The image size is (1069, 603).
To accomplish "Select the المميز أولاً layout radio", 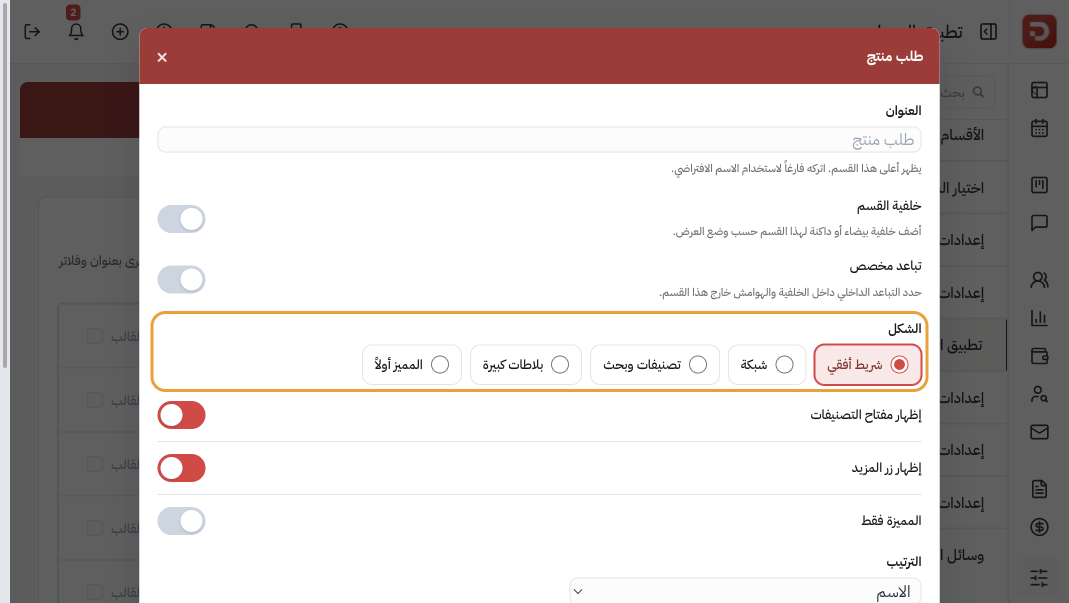I will coord(412,365).
